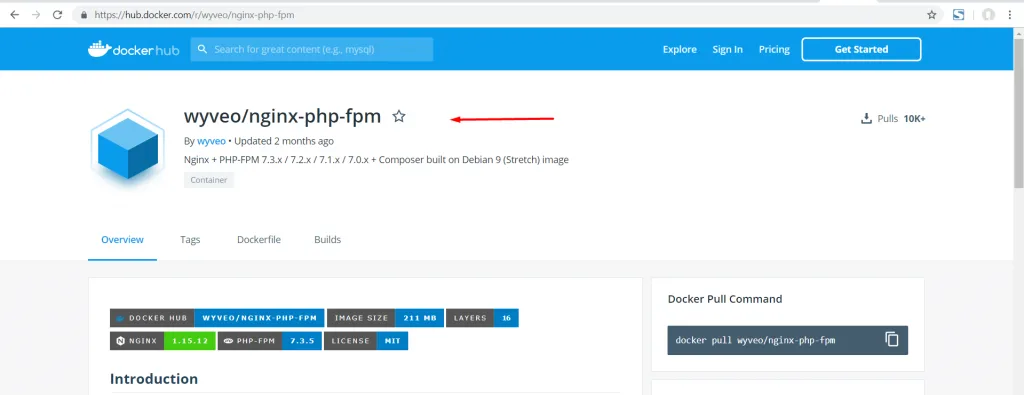Click the blue cube repository image
Image resolution: width=1024 pixels, height=395 pixels.
(x=127, y=148)
